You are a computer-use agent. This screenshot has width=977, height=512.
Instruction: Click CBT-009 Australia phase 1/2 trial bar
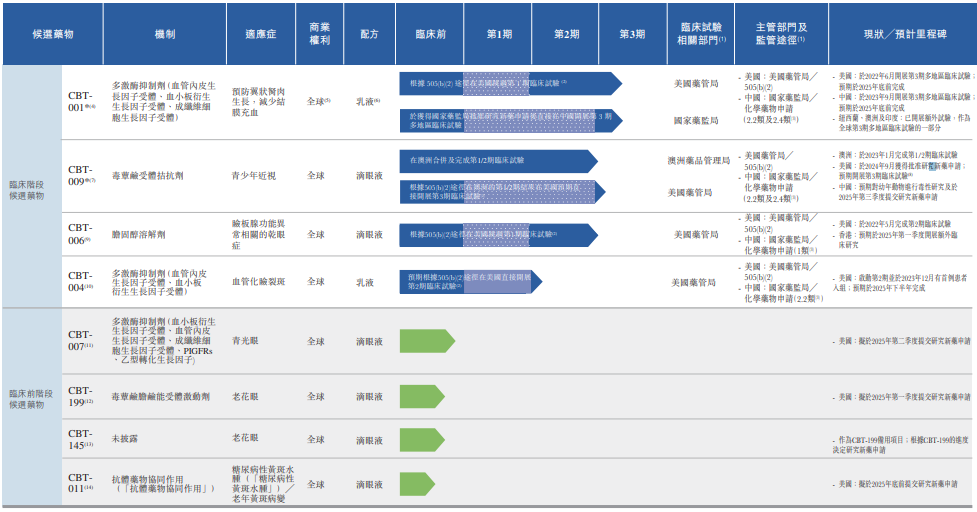[497, 160]
